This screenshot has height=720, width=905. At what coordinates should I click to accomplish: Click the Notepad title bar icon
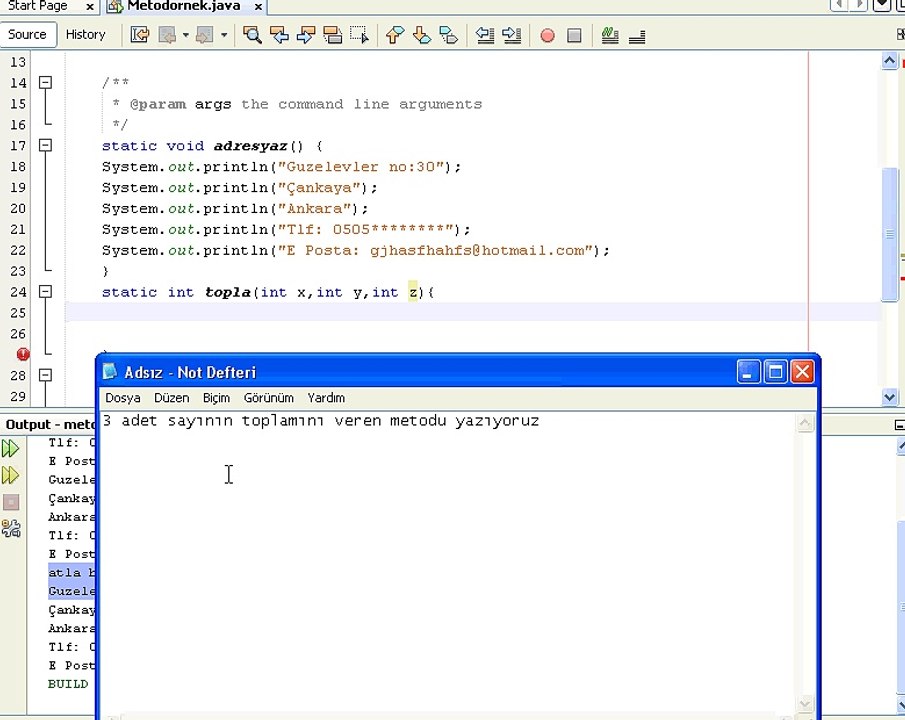click(x=110, y=371)
